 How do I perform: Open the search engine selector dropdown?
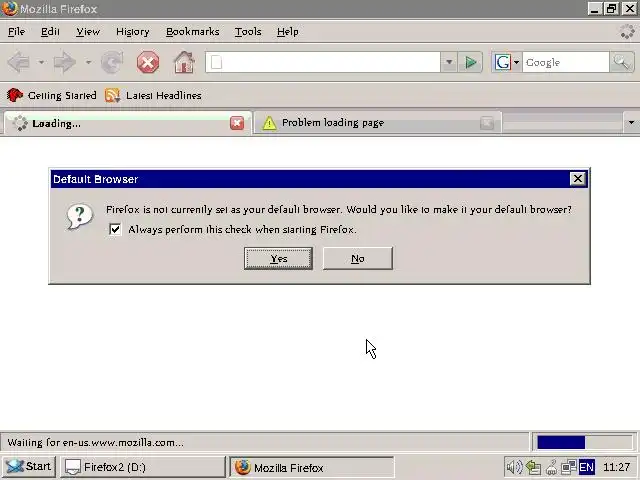point(516,62)
